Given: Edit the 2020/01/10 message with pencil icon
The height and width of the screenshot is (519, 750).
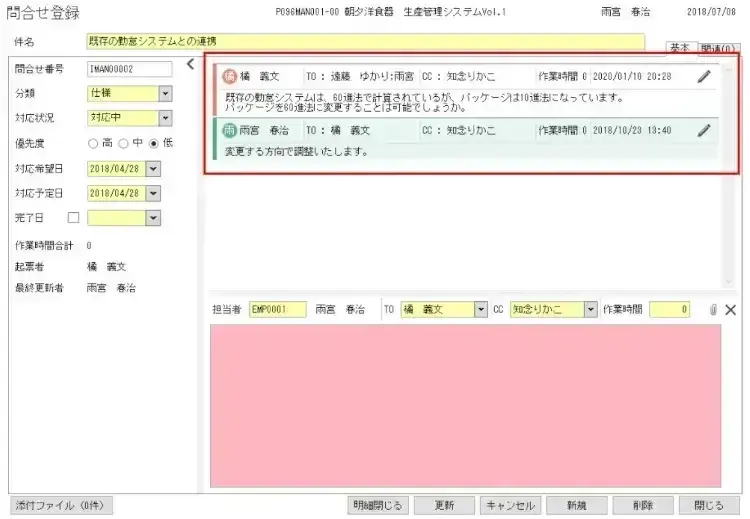Looking at the screenshot, I should [x=704, y=77].
